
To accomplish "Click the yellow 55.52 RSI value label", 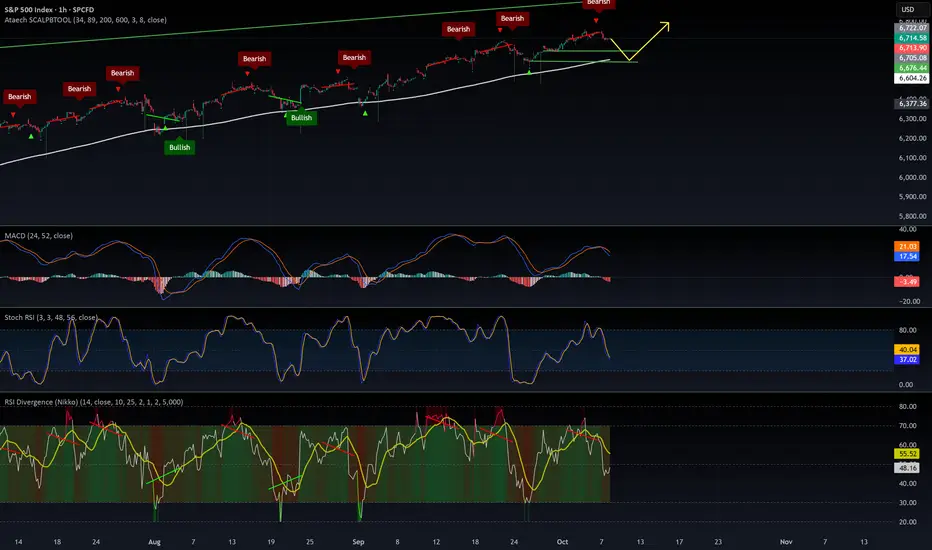I will (x=906, y=454).
